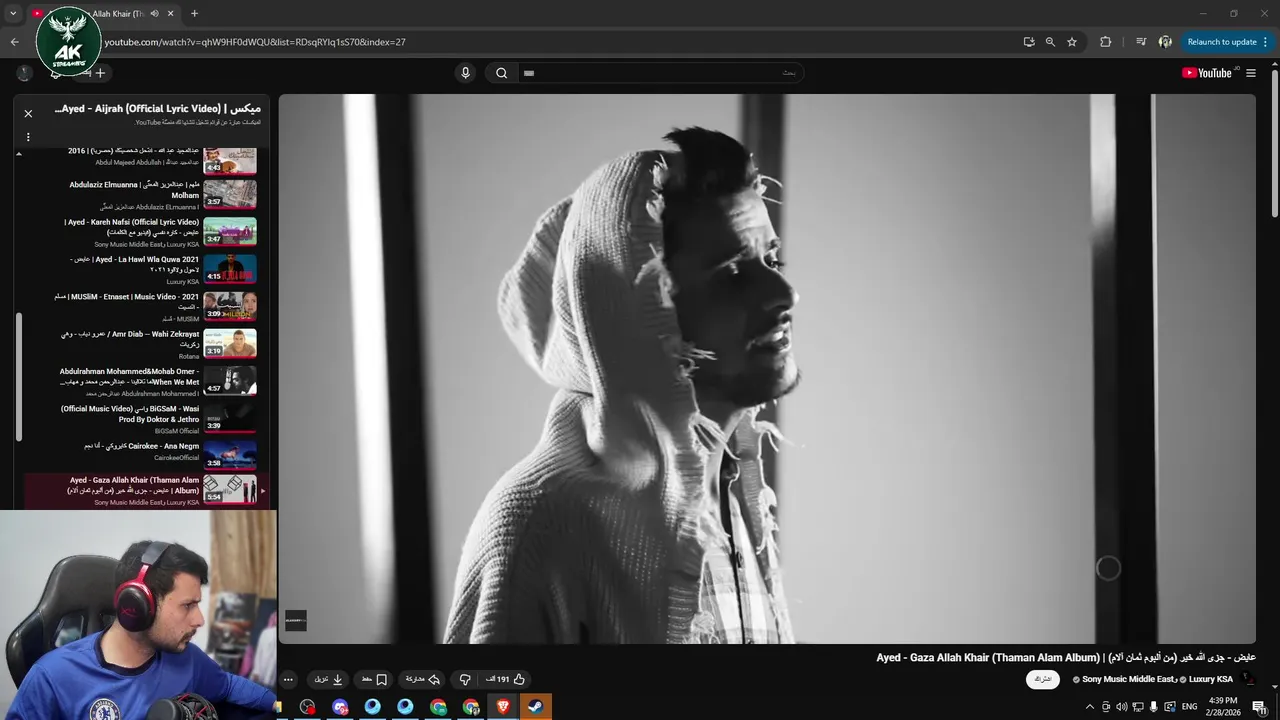
Task: Open the media controls icon in toolbar
Action: 1141,42
